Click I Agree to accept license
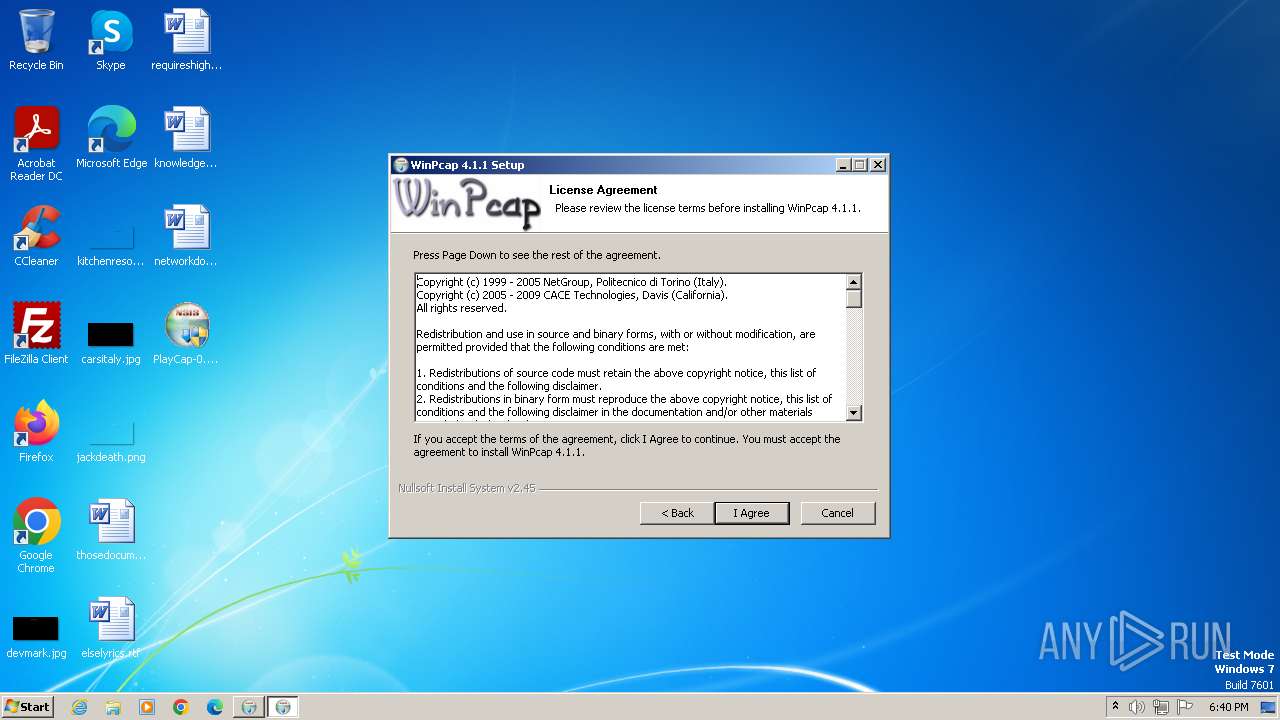Image resolution: width=1280 pixels, height=720 pixels. (751, 513)
